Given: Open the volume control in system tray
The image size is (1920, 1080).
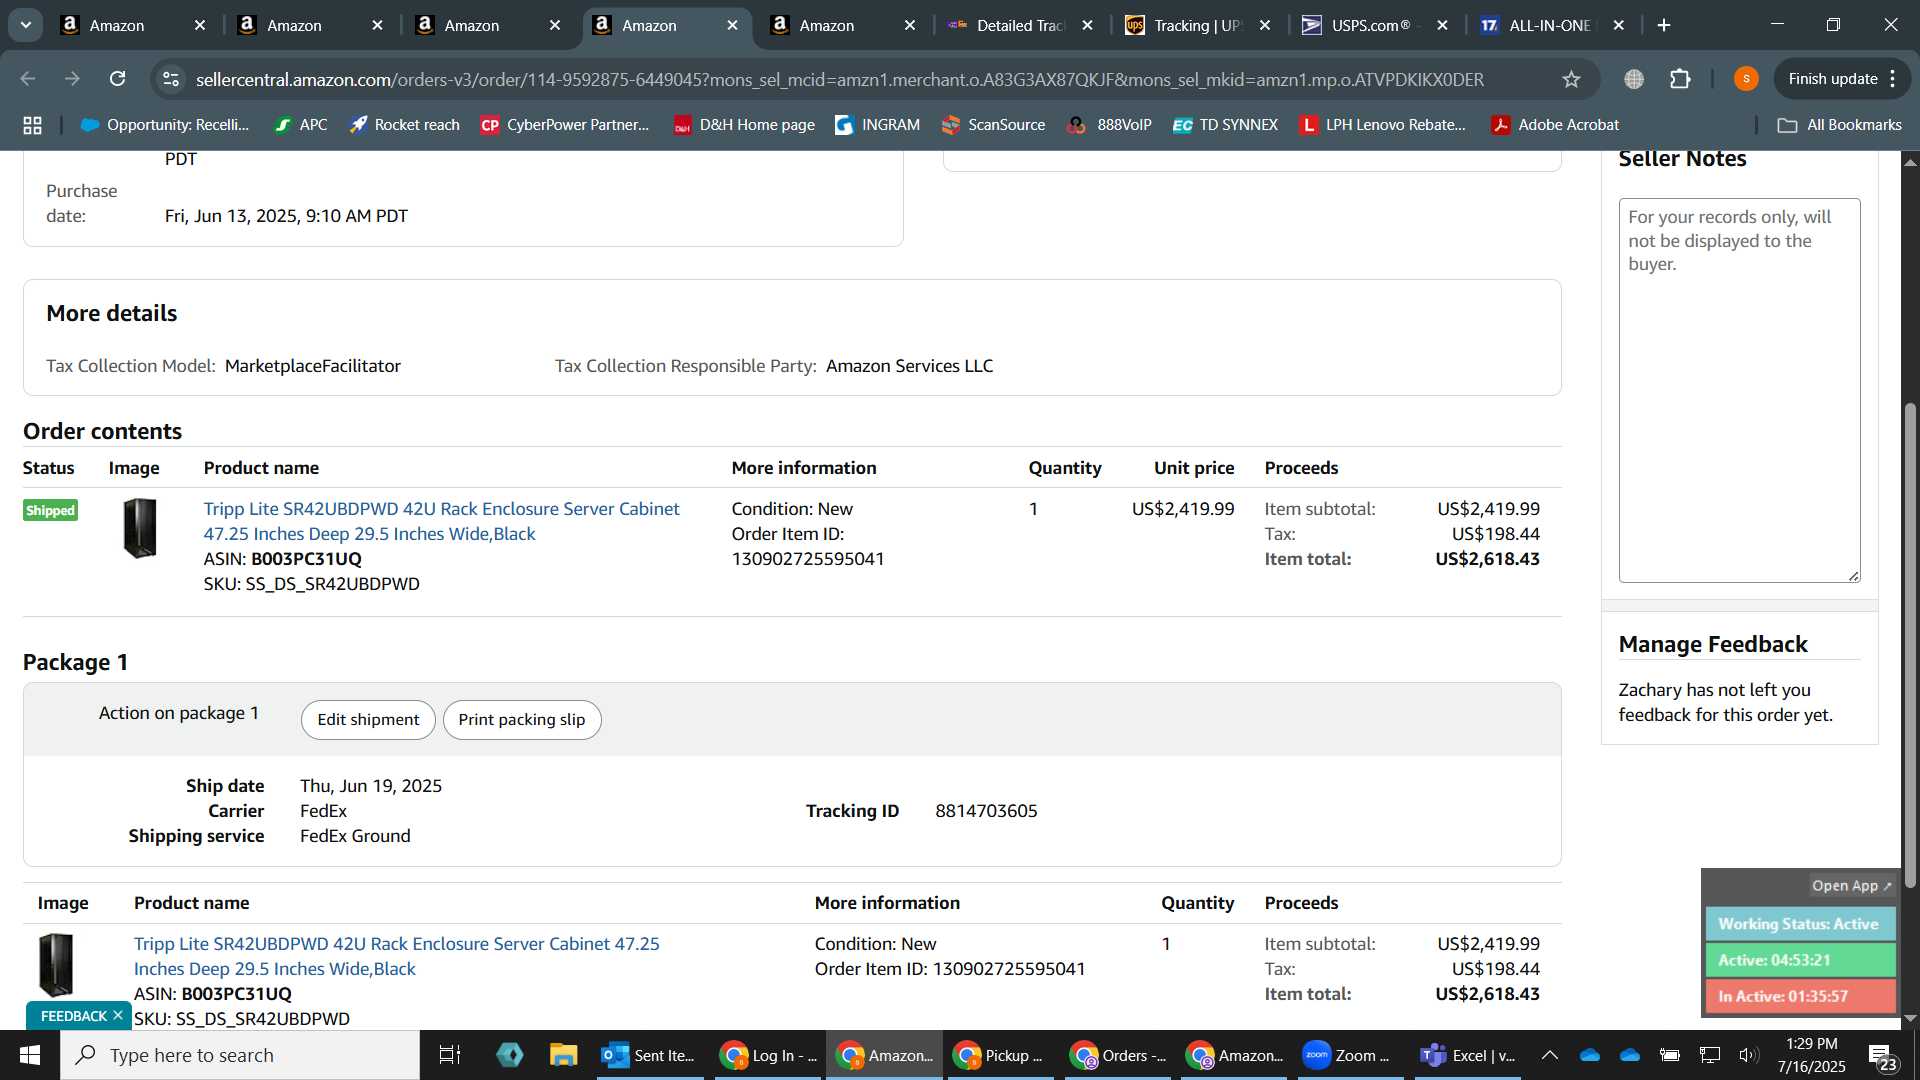Looking at the screenshot, I should click(1748, 1055).
